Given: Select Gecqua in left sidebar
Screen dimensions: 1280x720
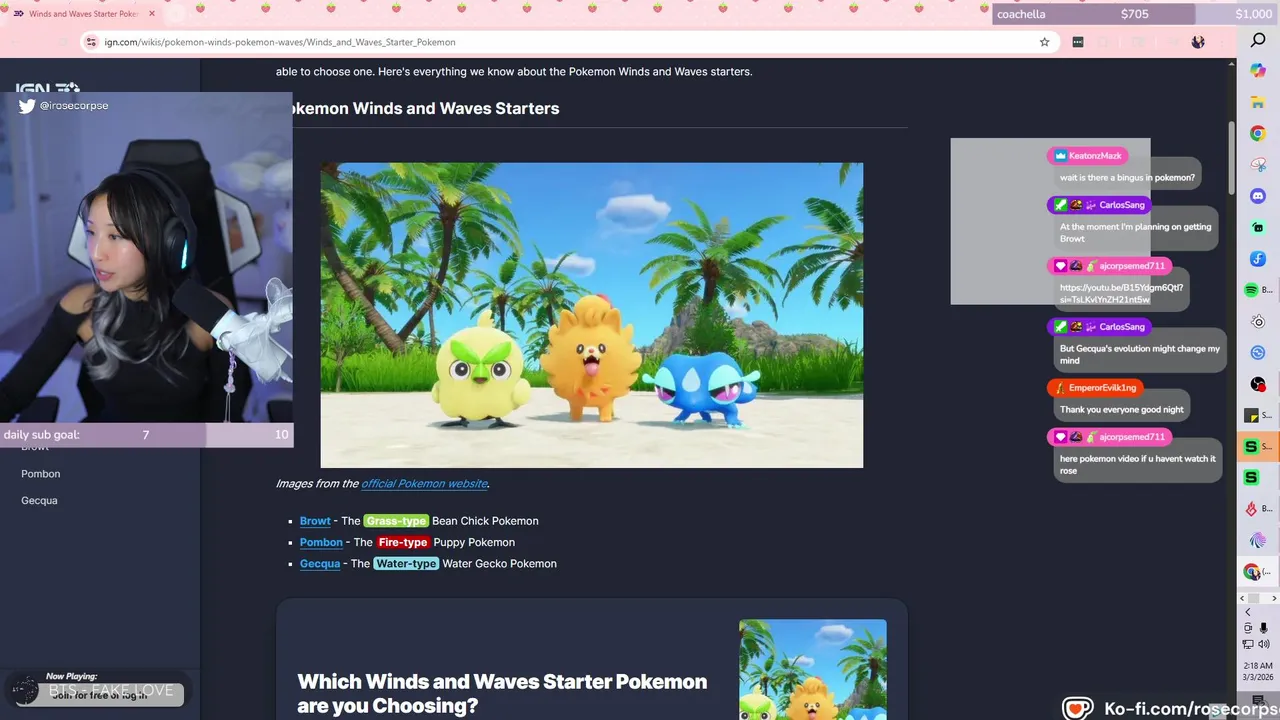Looking at the screenshot, I should pyautogui.click(x=39, y=500).
